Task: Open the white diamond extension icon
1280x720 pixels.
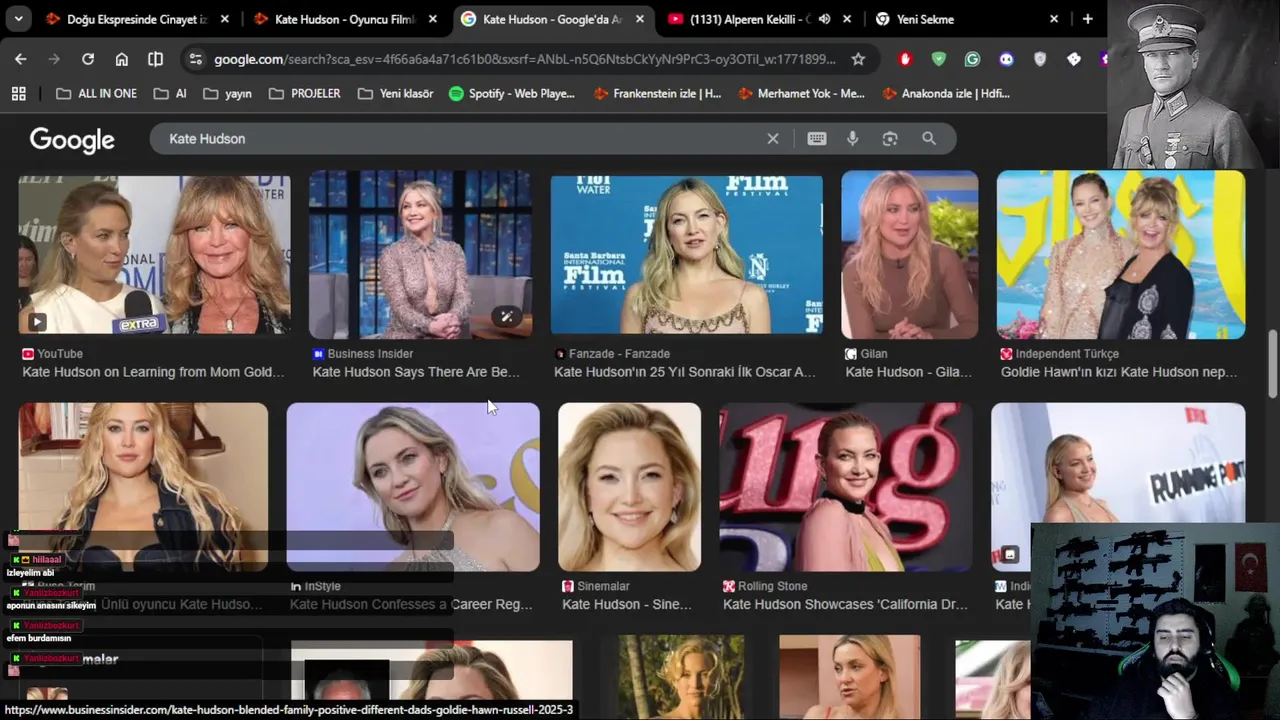Action: [x=1074, y=59]
